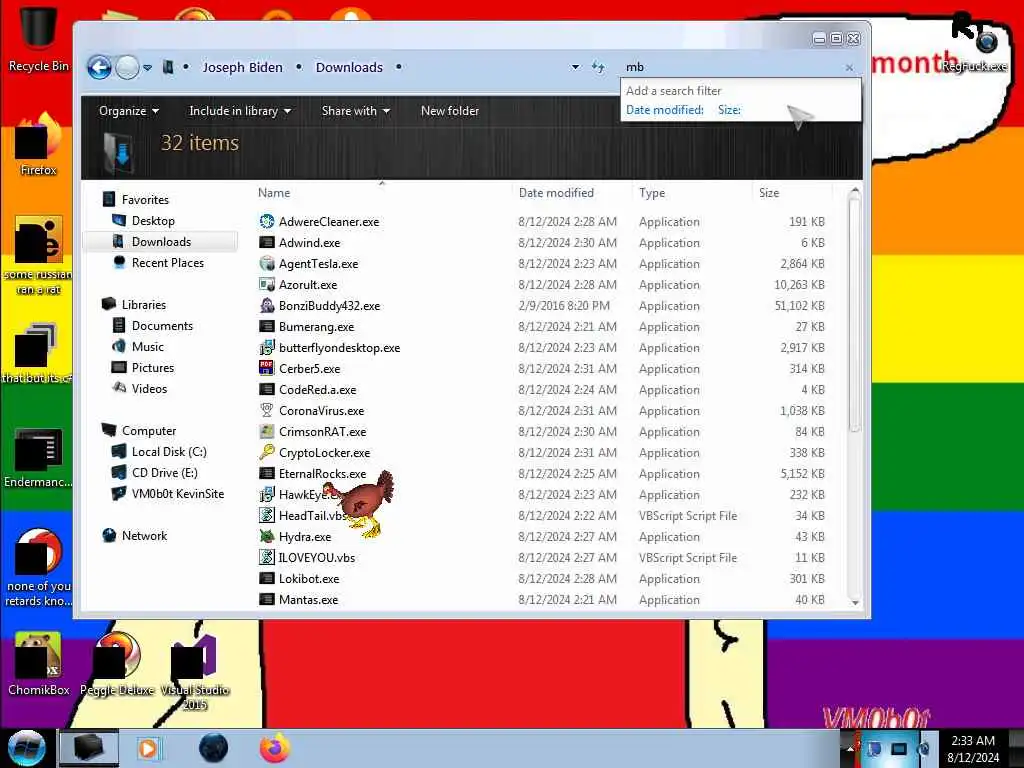Select the AgentTesla.exe file icon
The image size is (1024, 768).
click(266, 263)
